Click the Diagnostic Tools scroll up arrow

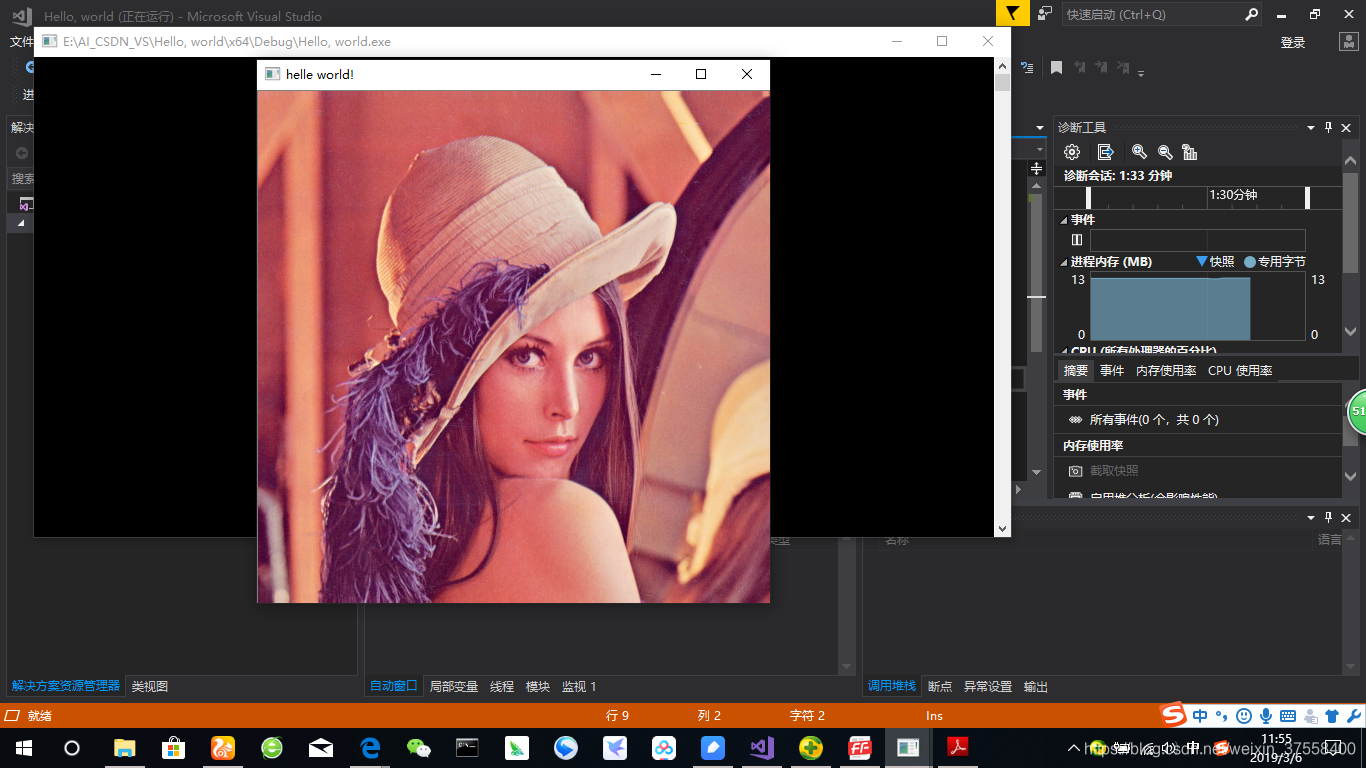pyautogui.click(x=1350, y=160)
